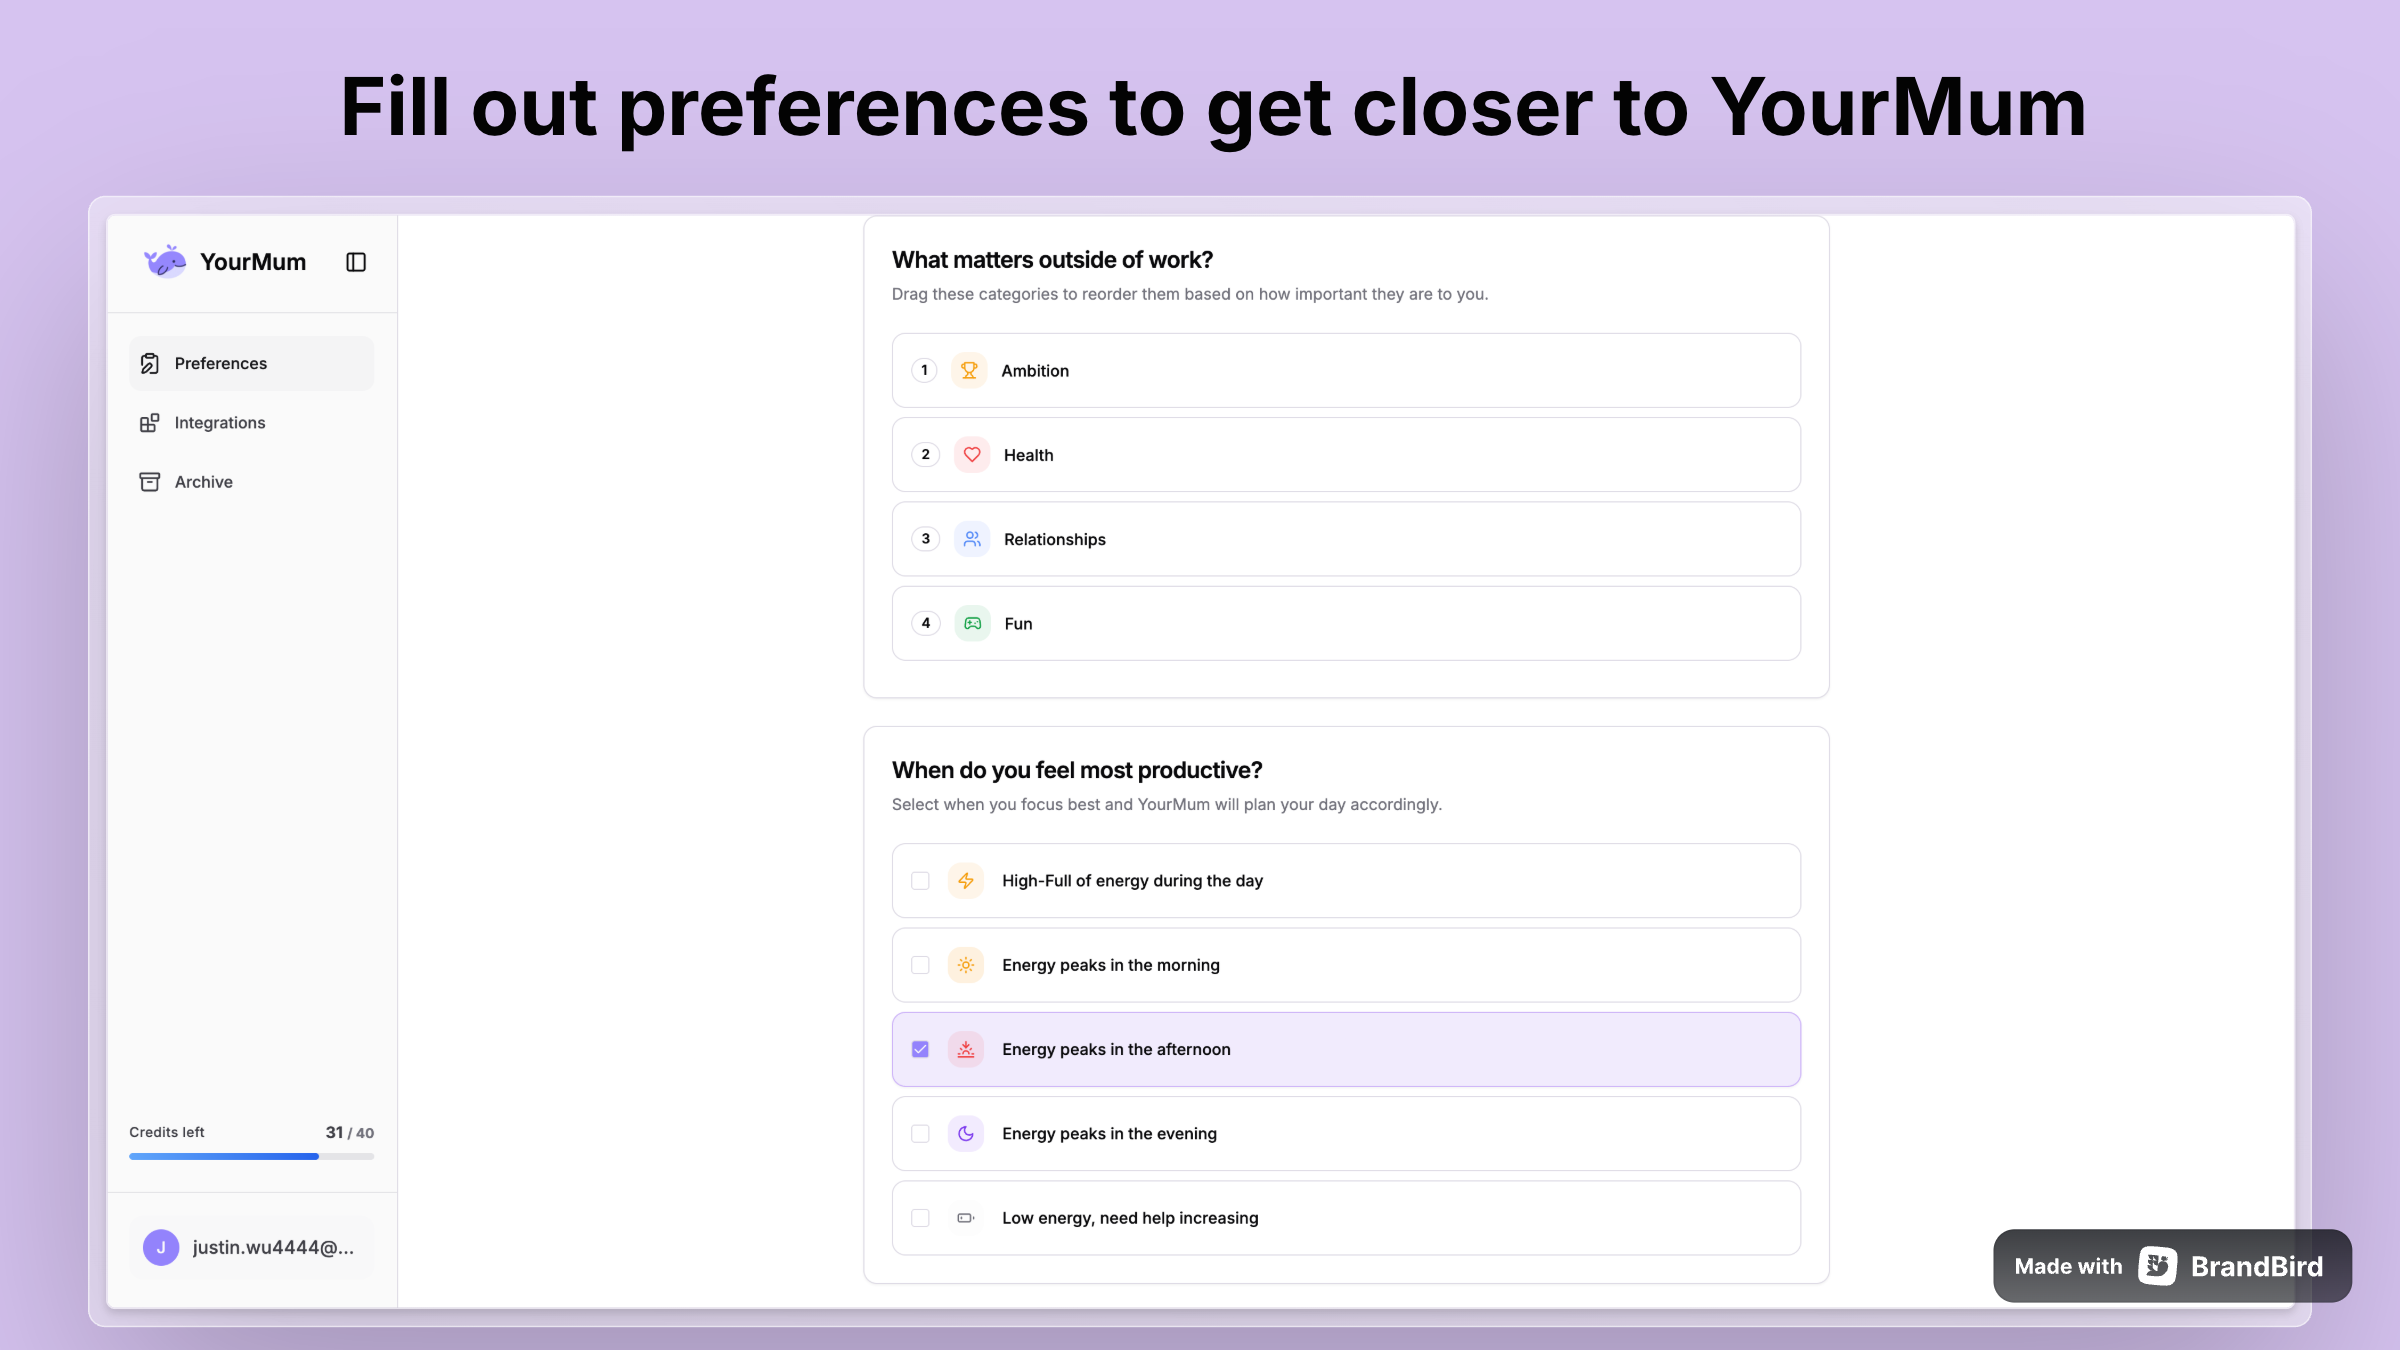Select the gamepad icon beside Fun
The height and width of the screenshot is (1350, 2400).
pyautogui.click(x=970, y=623)
